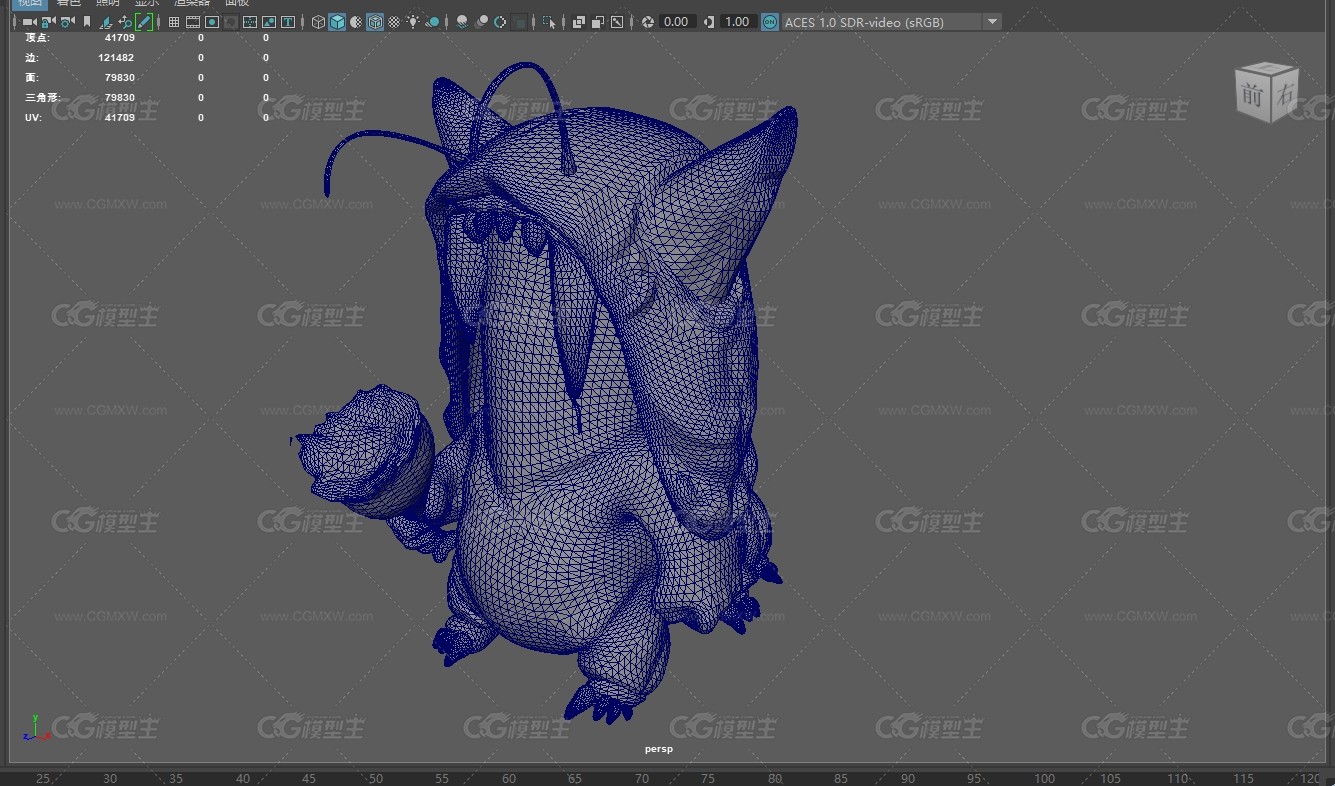Toggle Use Default Material icon
The image size is (1335, 786).
point(356,21)
